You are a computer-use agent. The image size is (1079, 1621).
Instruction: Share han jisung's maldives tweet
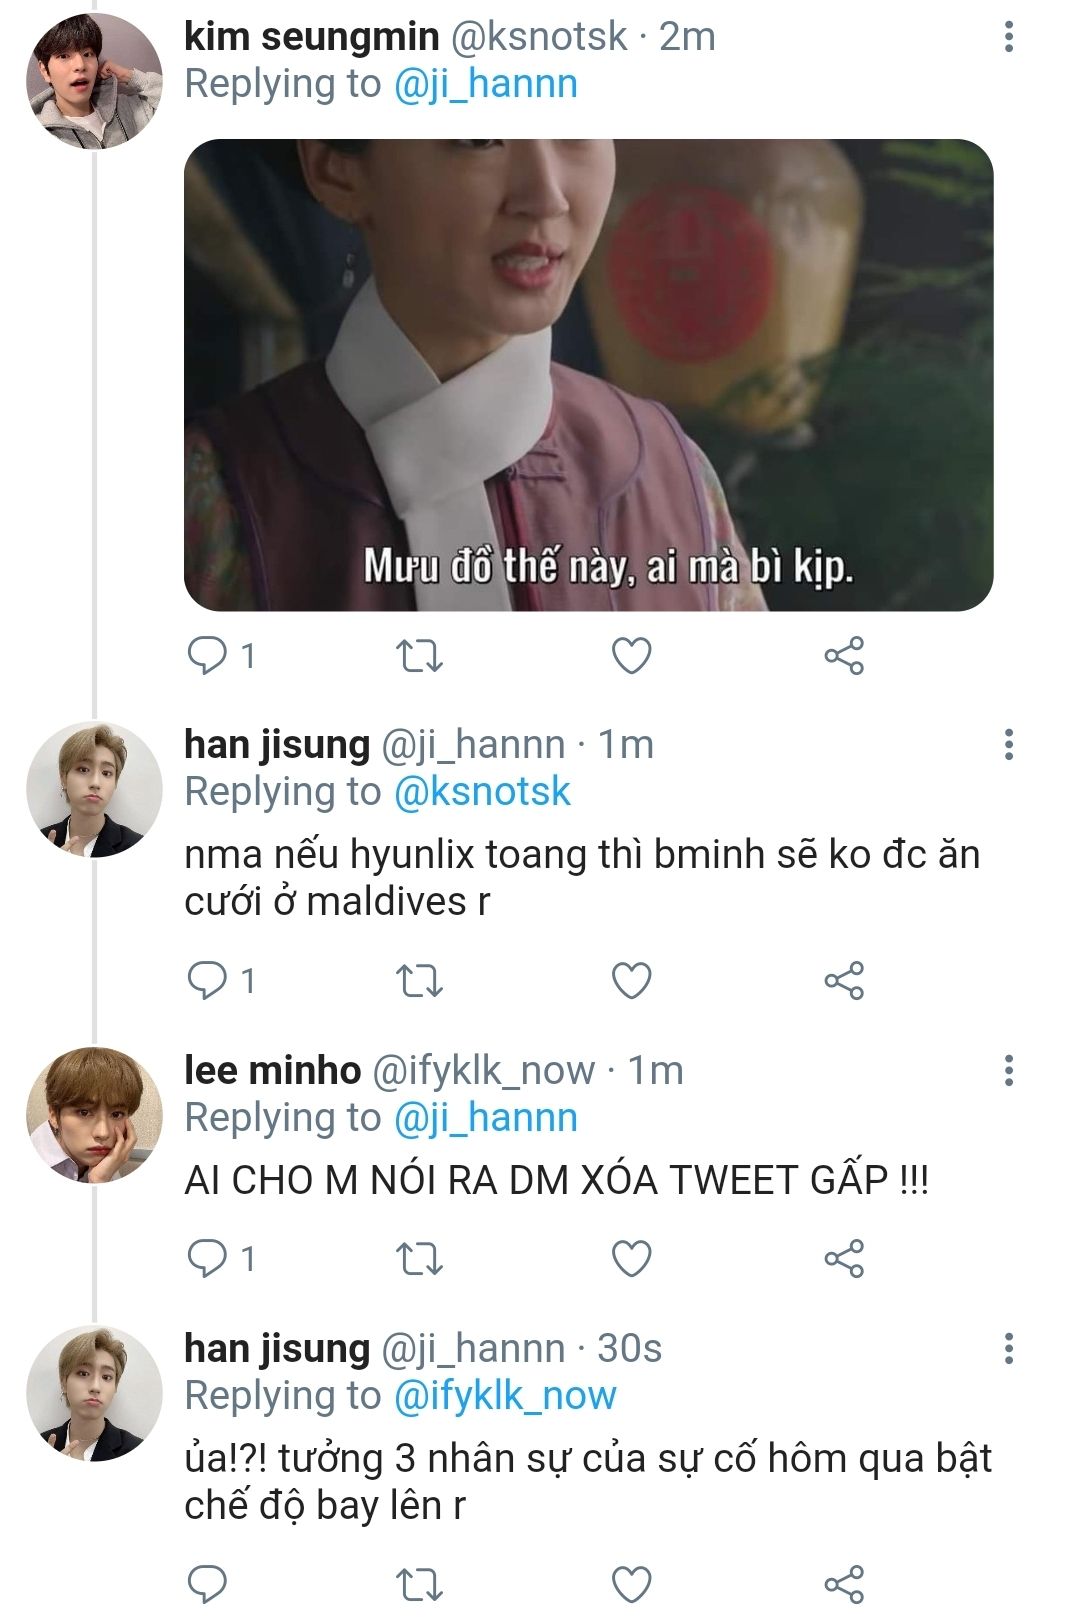point(844,980)
